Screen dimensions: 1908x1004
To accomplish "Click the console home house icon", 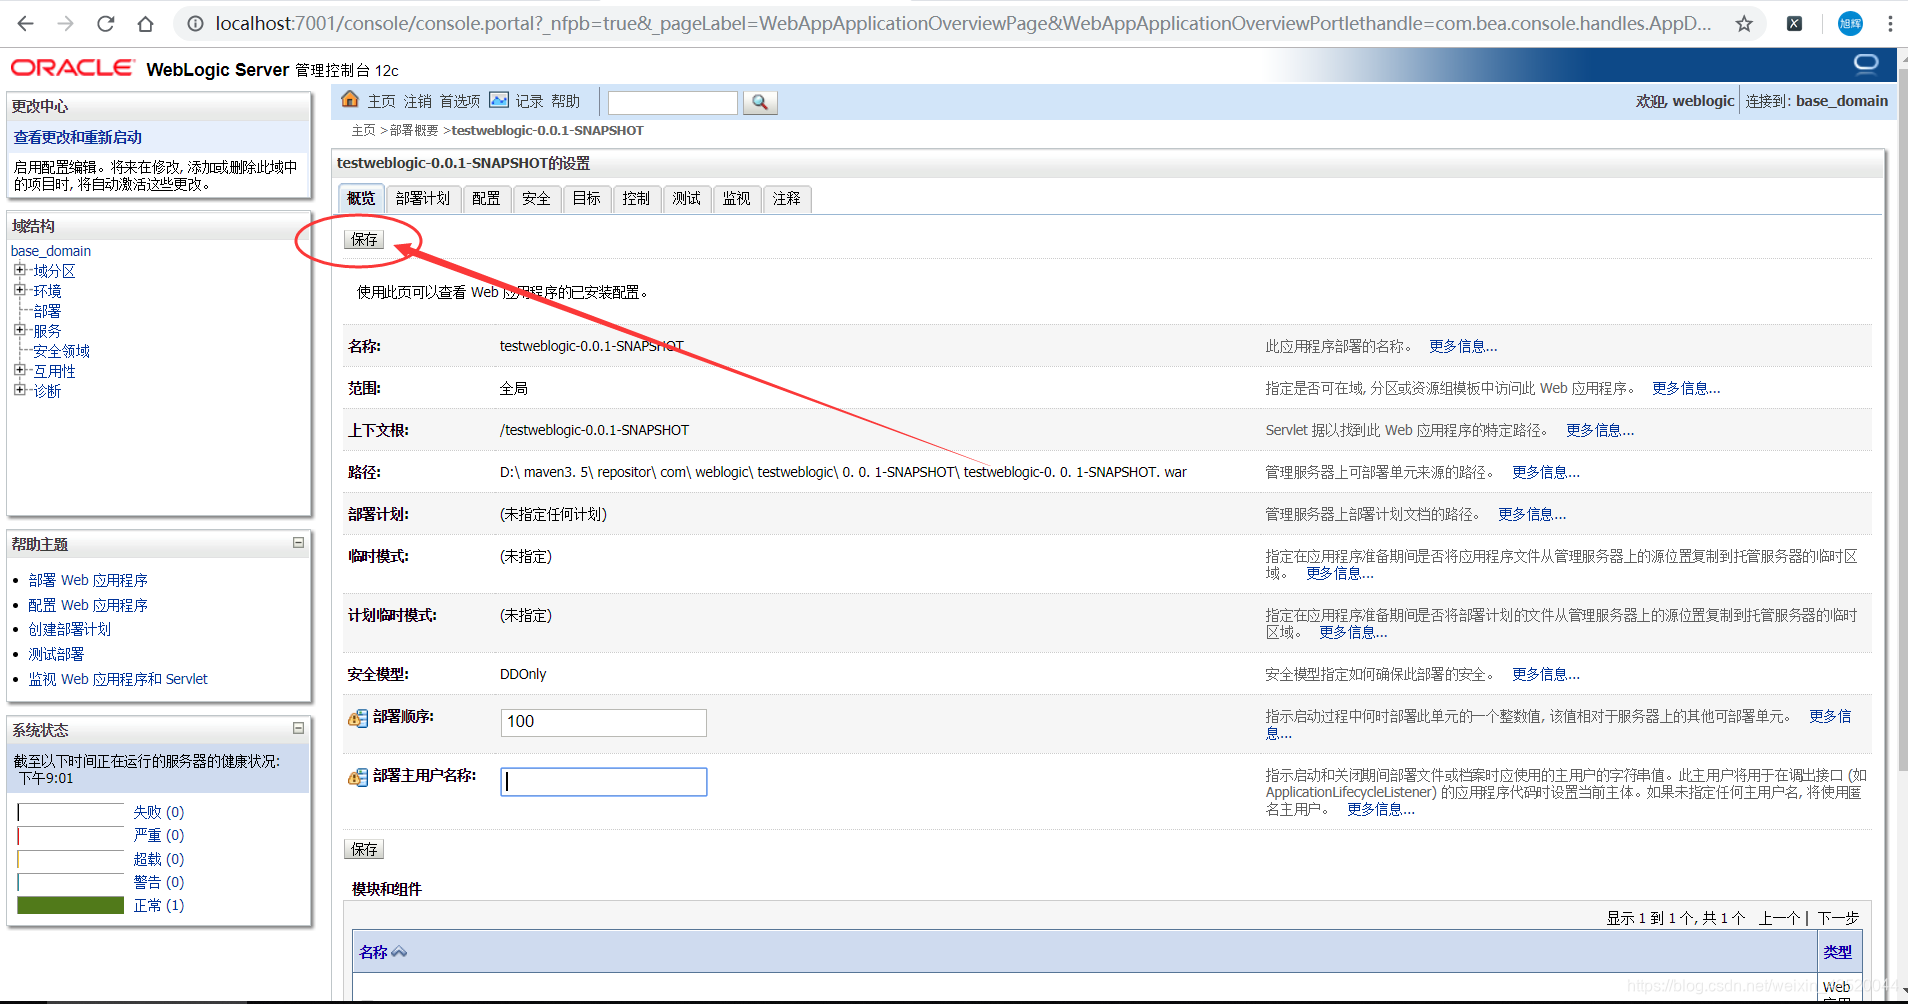I will [x=350, y=99].
